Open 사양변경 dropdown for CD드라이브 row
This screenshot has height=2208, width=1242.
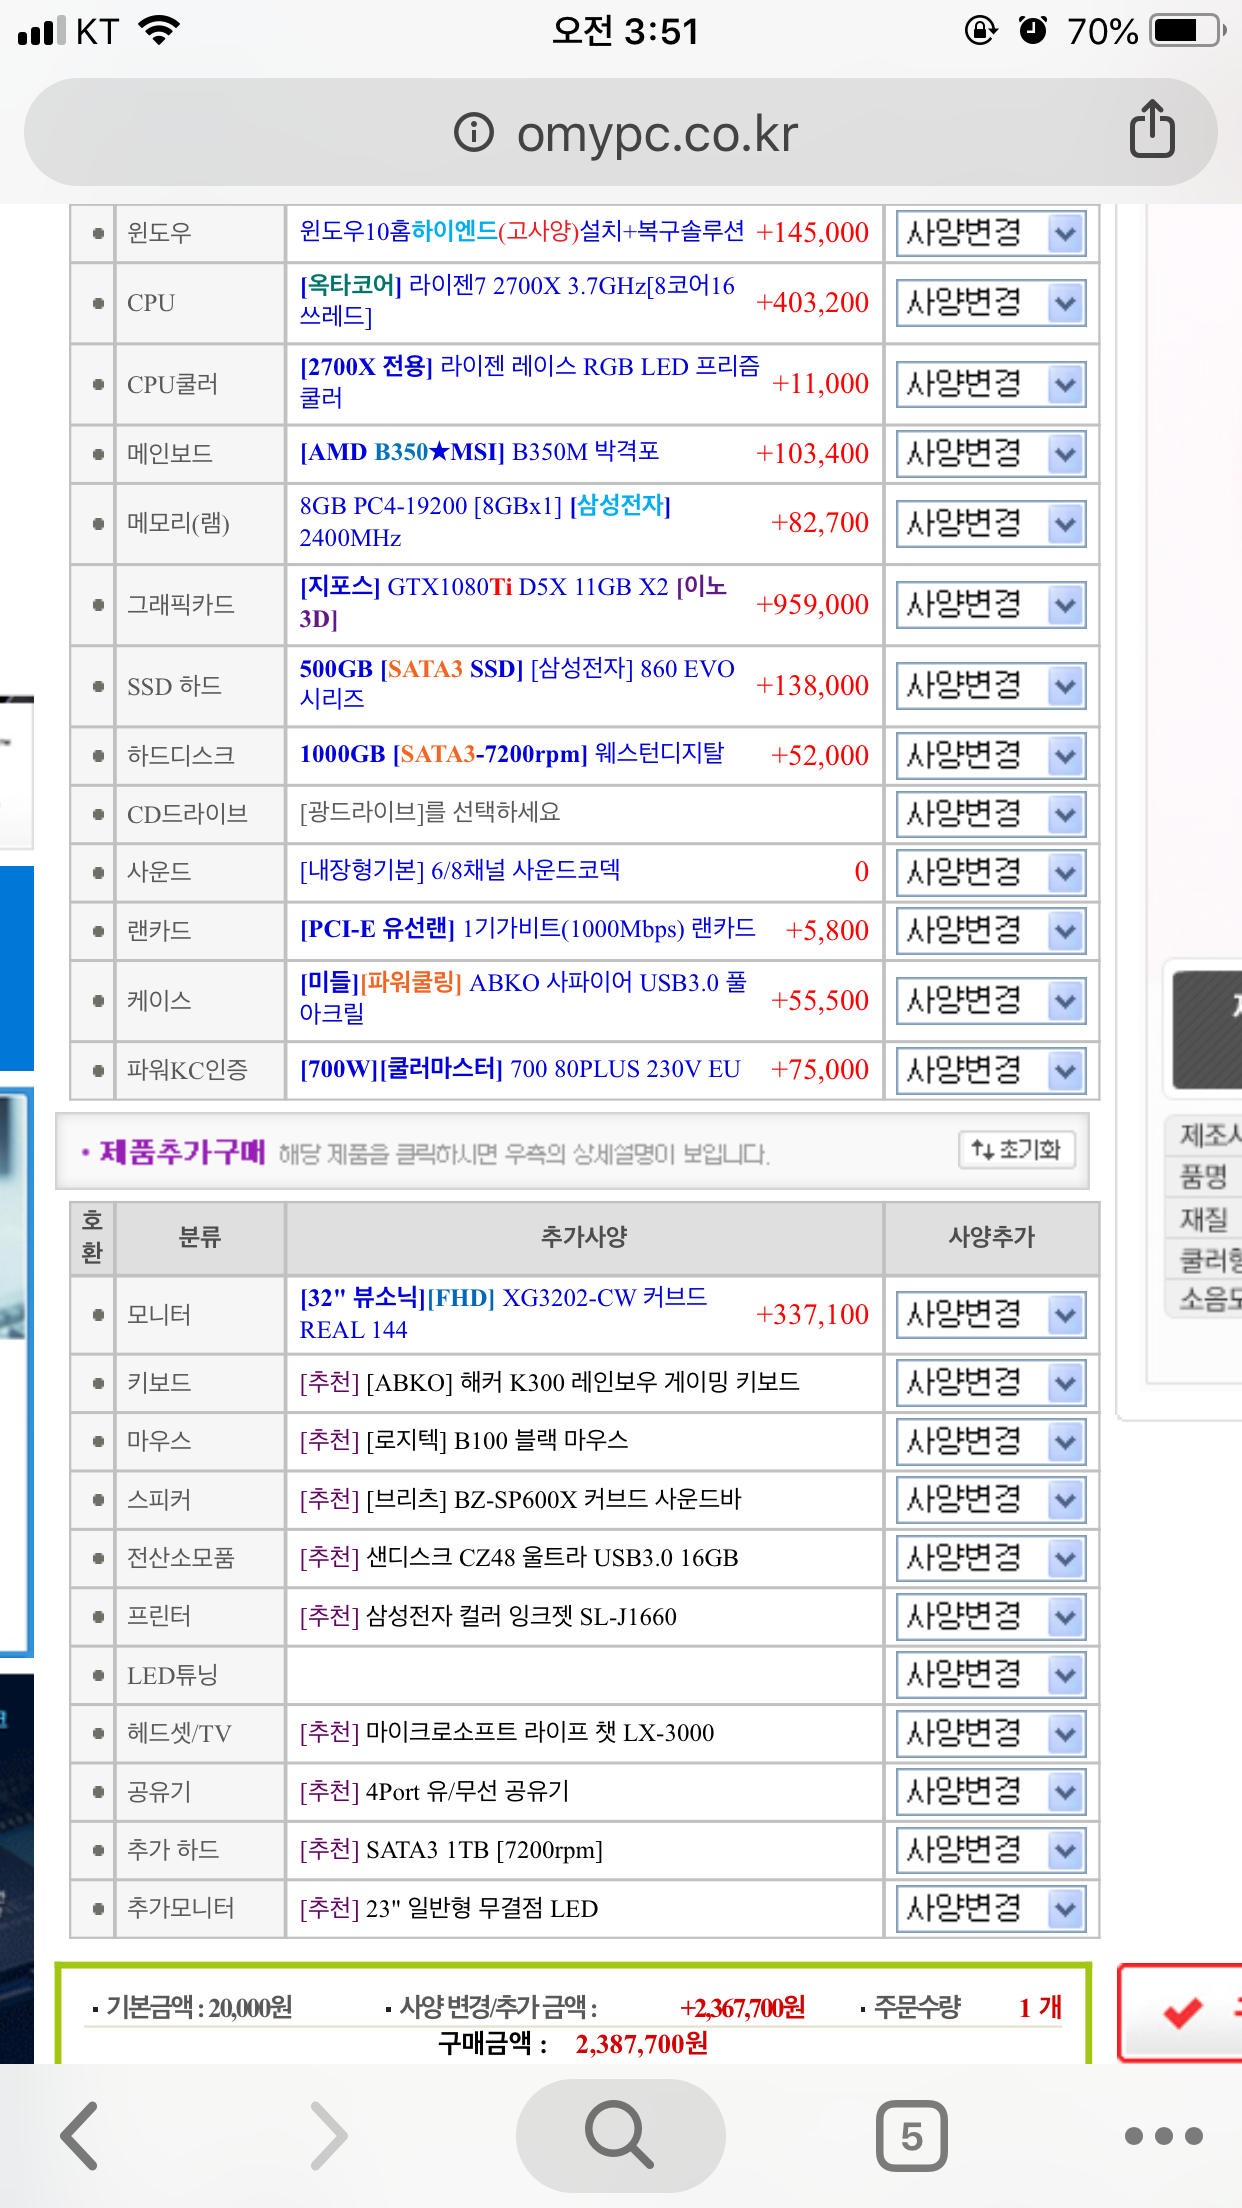(x=991, y=814)
